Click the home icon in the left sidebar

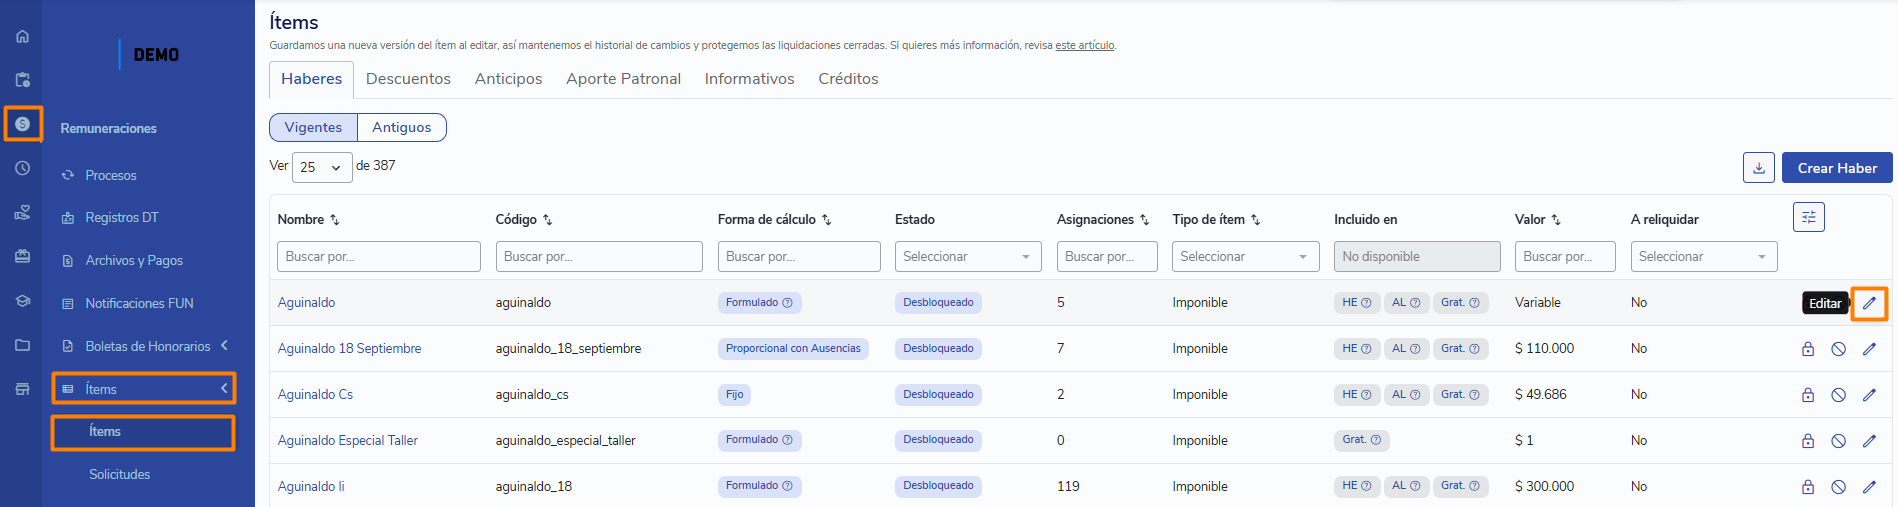22,37
